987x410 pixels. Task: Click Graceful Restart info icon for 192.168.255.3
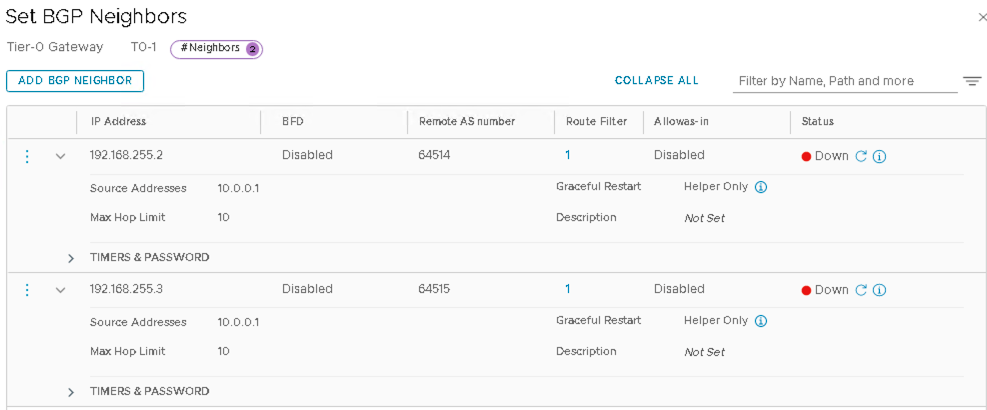tap(761, 321)
